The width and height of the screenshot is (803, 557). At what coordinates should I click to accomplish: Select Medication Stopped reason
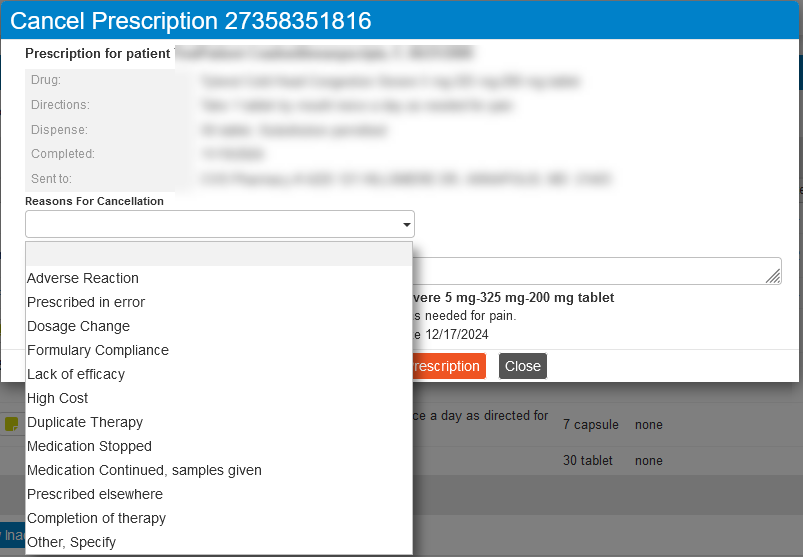tap(219, 446)
